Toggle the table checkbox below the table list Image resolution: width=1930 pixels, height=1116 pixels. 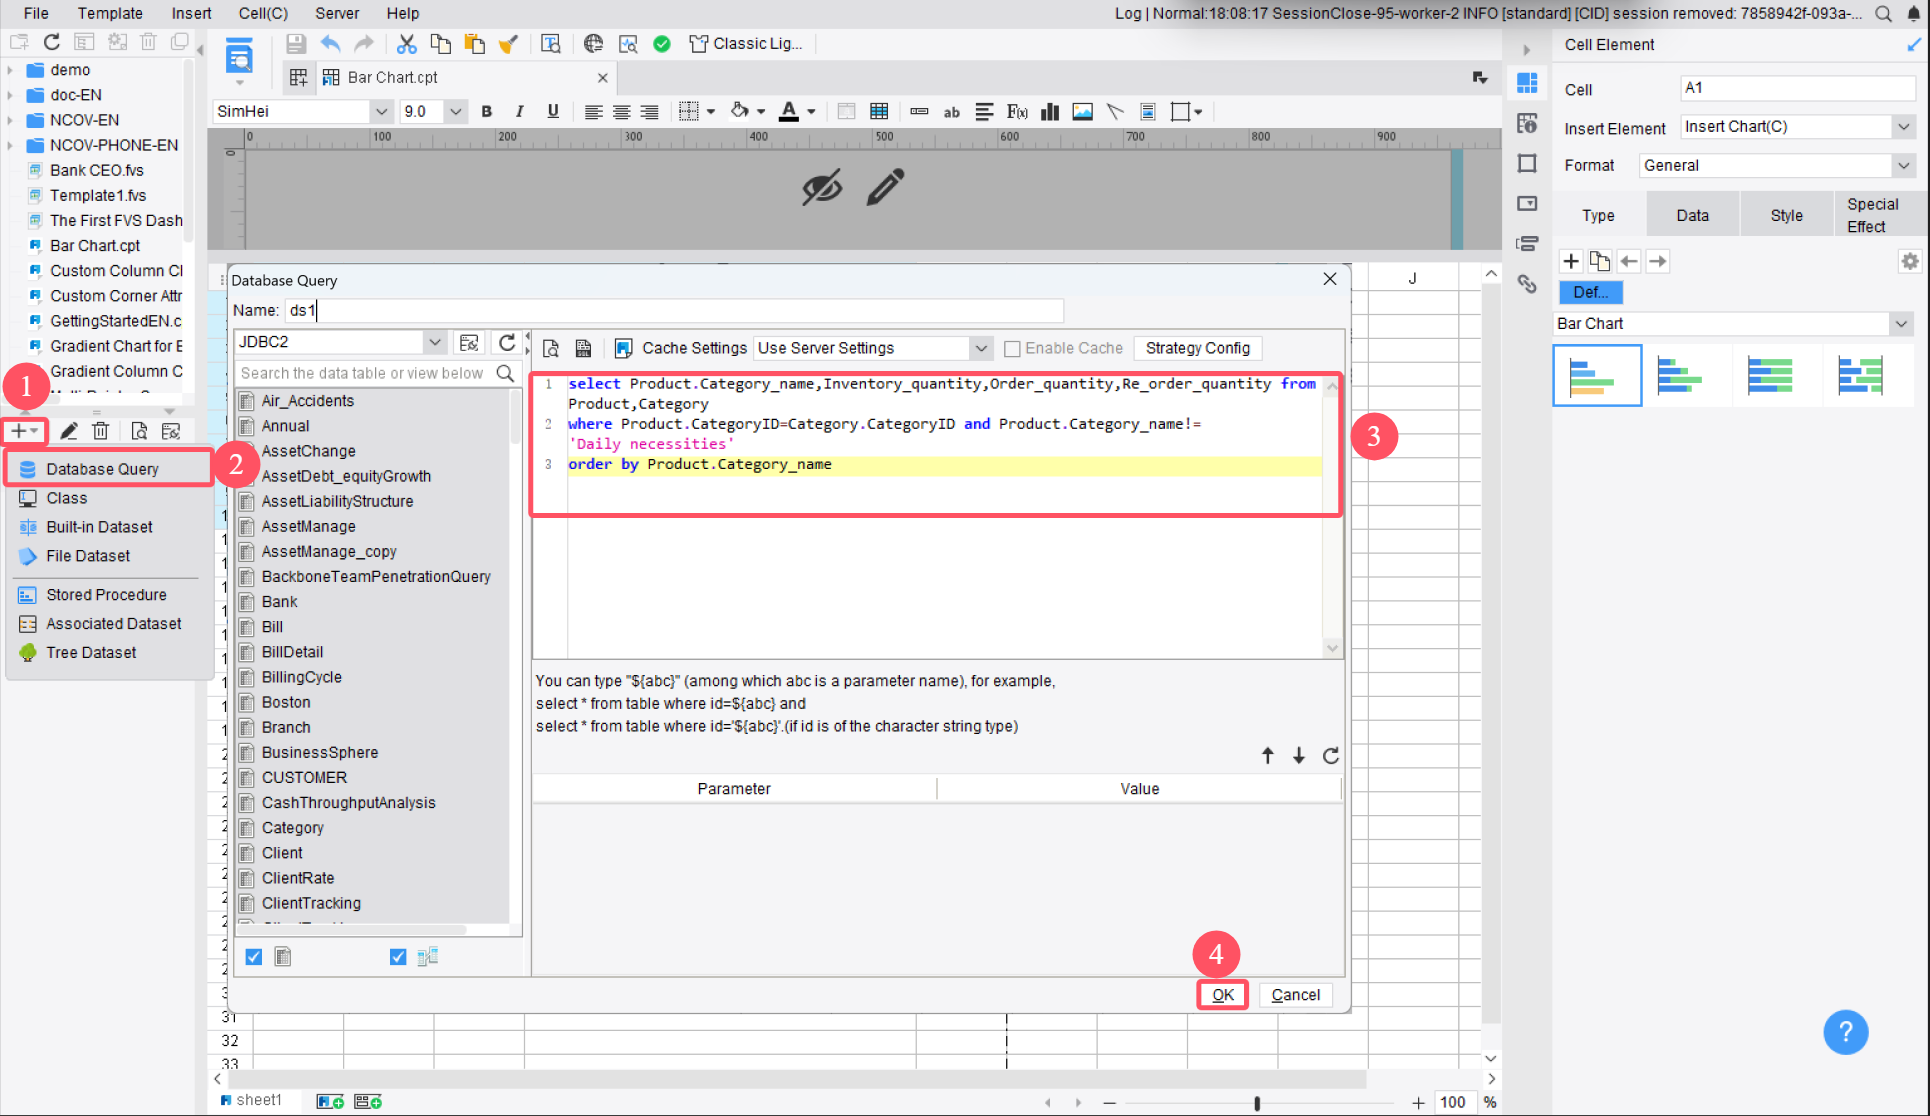(x=254, y=957)
